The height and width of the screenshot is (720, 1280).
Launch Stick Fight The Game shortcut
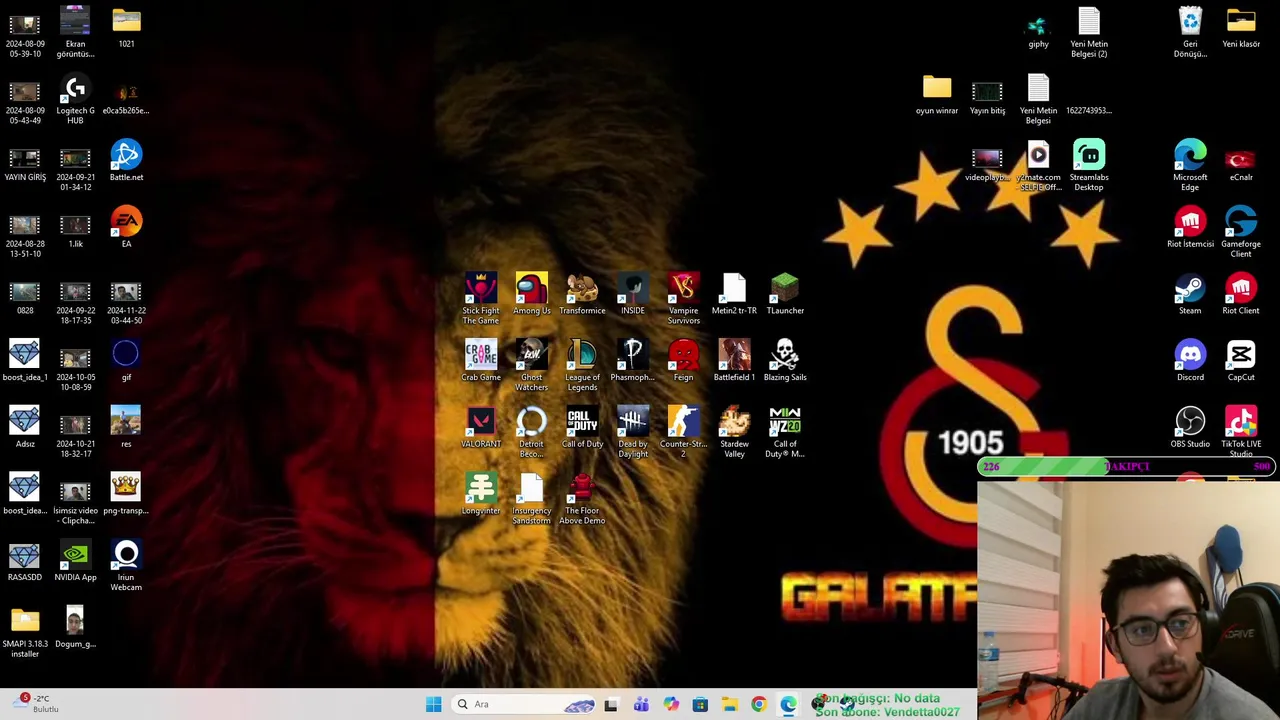point(481,298)
